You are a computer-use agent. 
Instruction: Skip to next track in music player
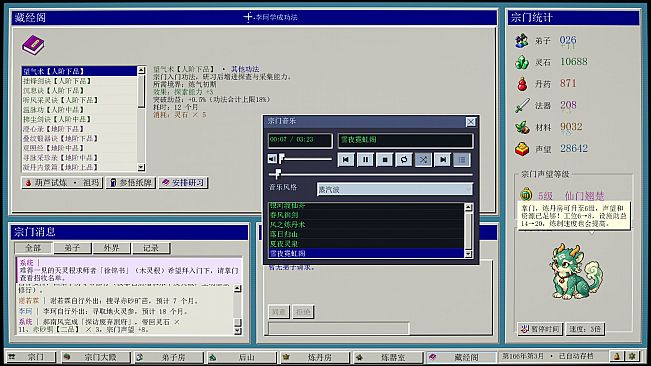pos(443,160)
